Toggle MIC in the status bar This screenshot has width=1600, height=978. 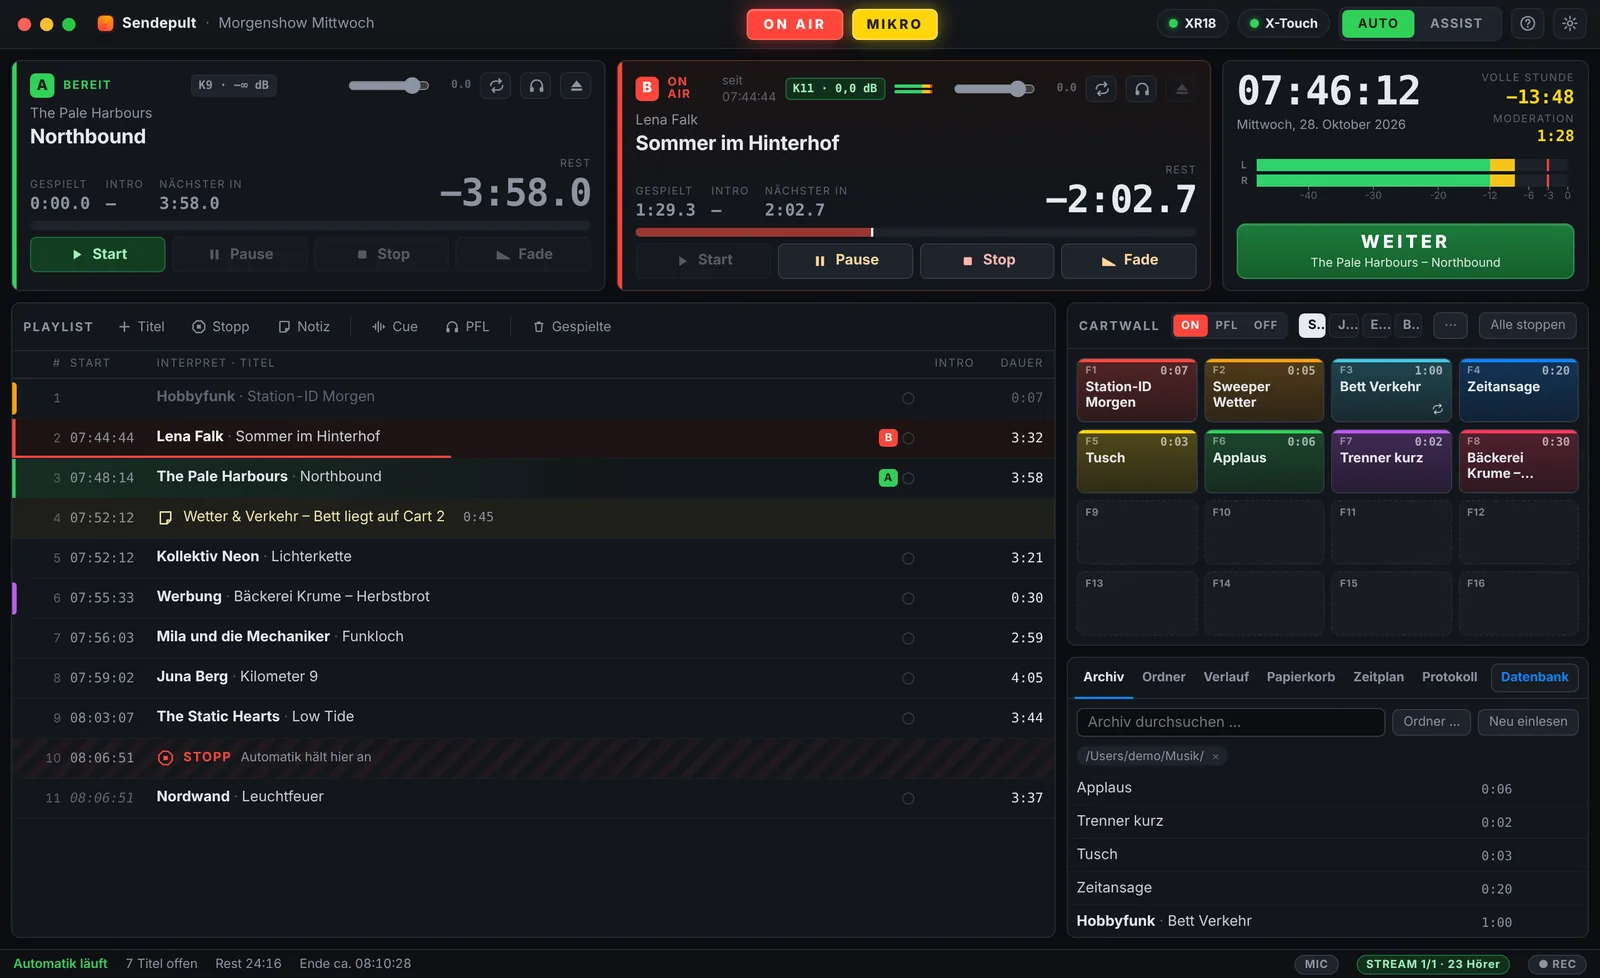(x=1317, y=965)
